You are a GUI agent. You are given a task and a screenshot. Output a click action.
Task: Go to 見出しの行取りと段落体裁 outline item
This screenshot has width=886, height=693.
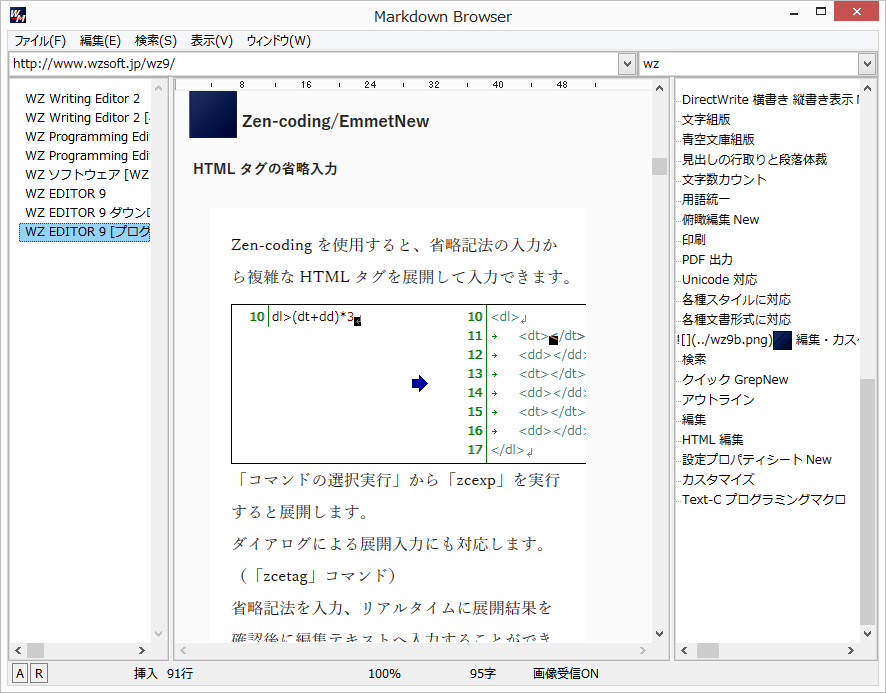pos(754,159)
